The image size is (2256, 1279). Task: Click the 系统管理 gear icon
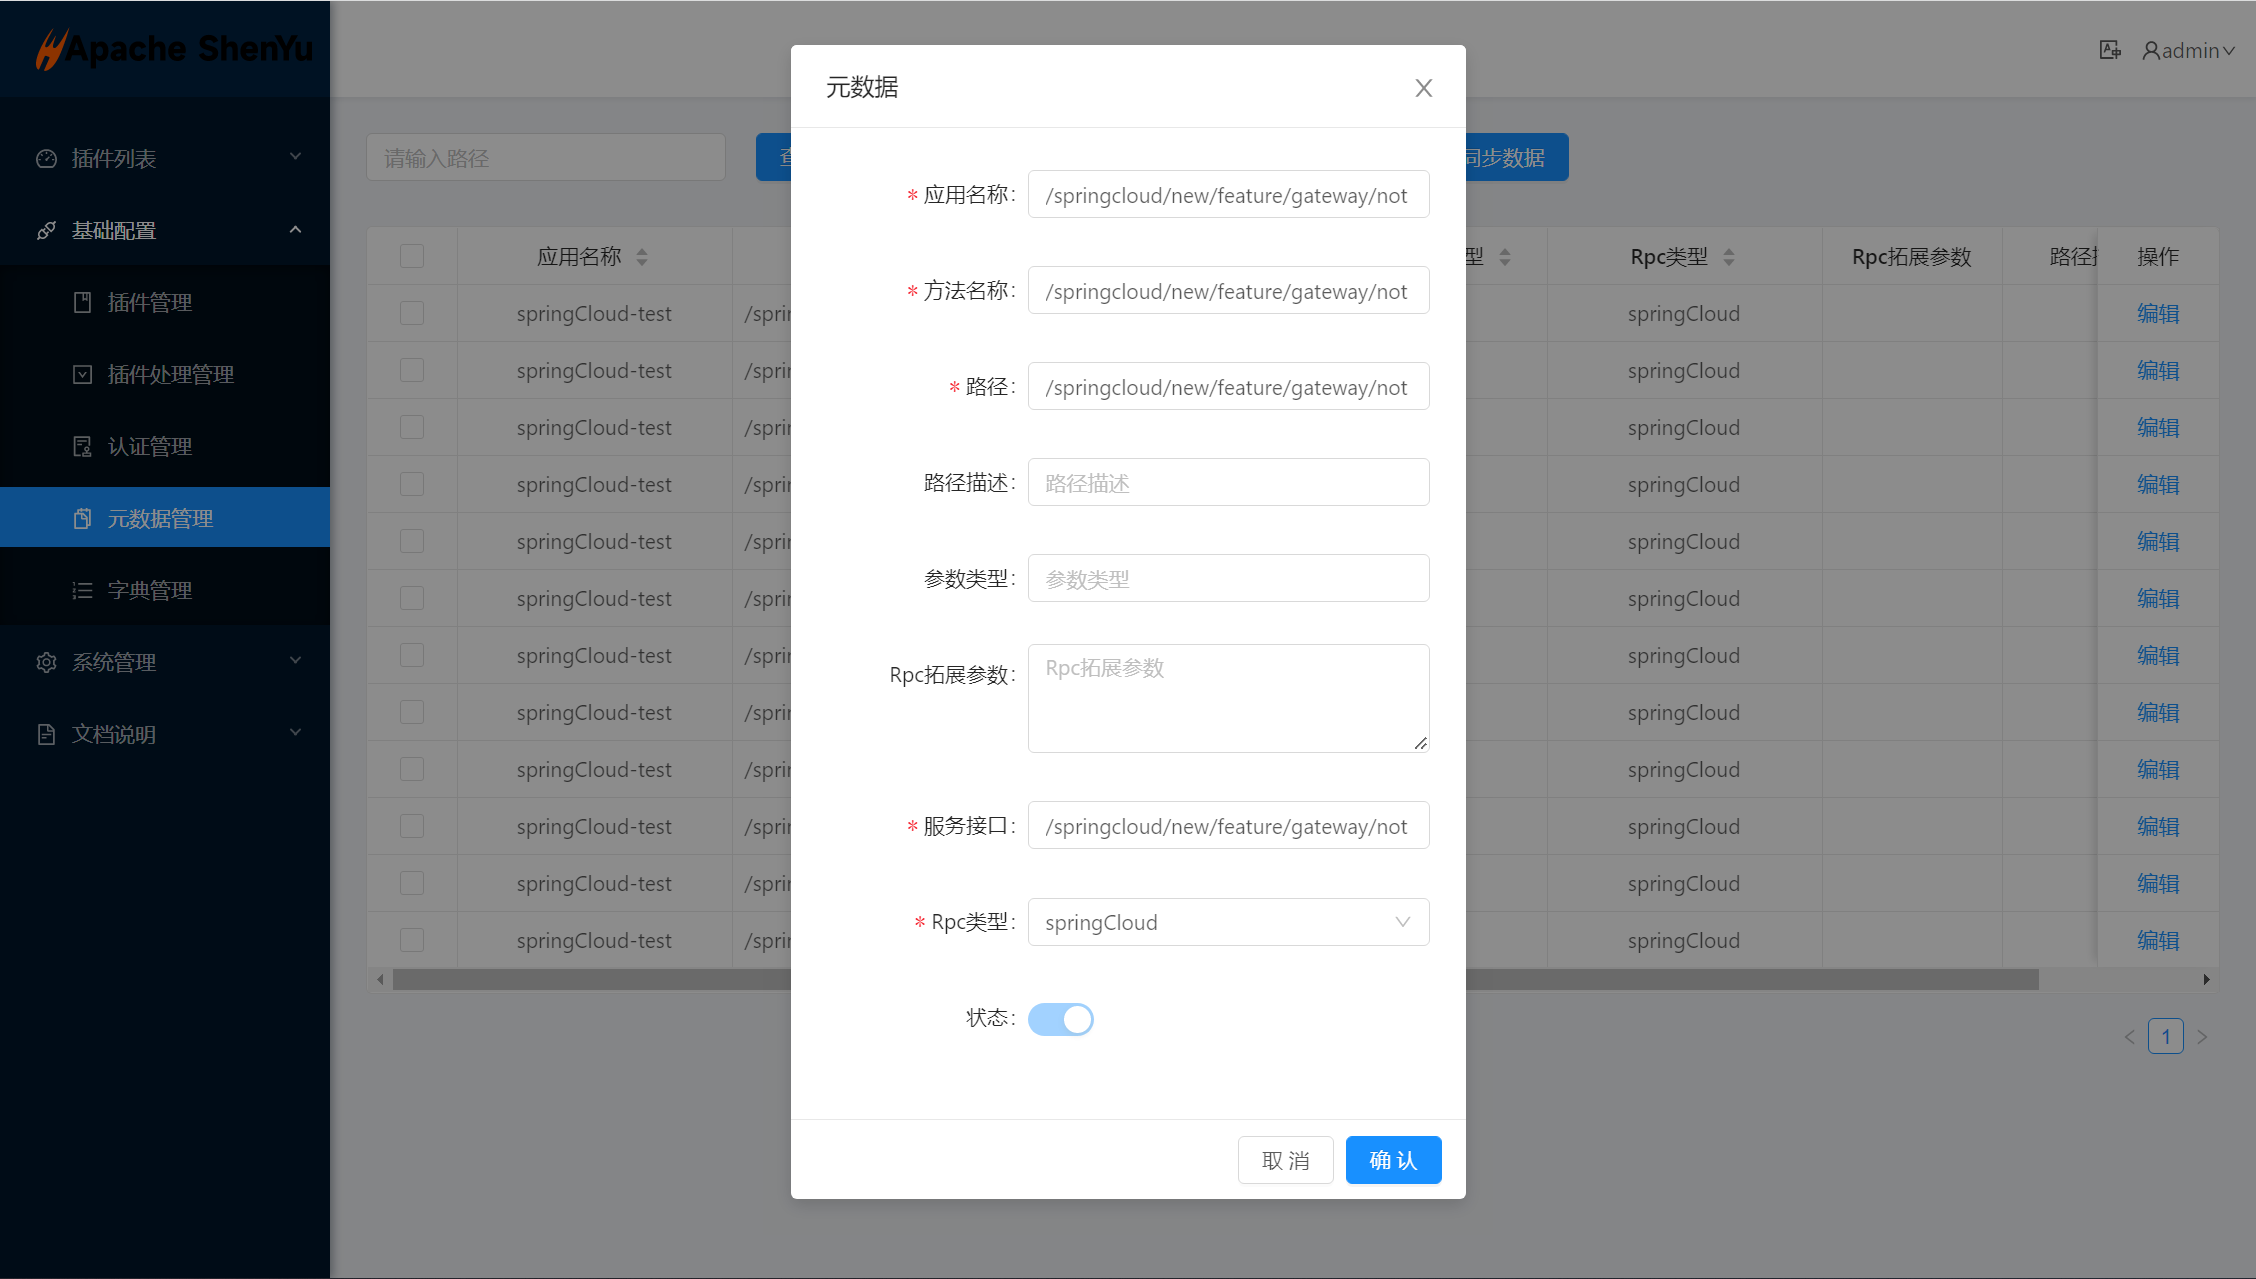[46, 662]
